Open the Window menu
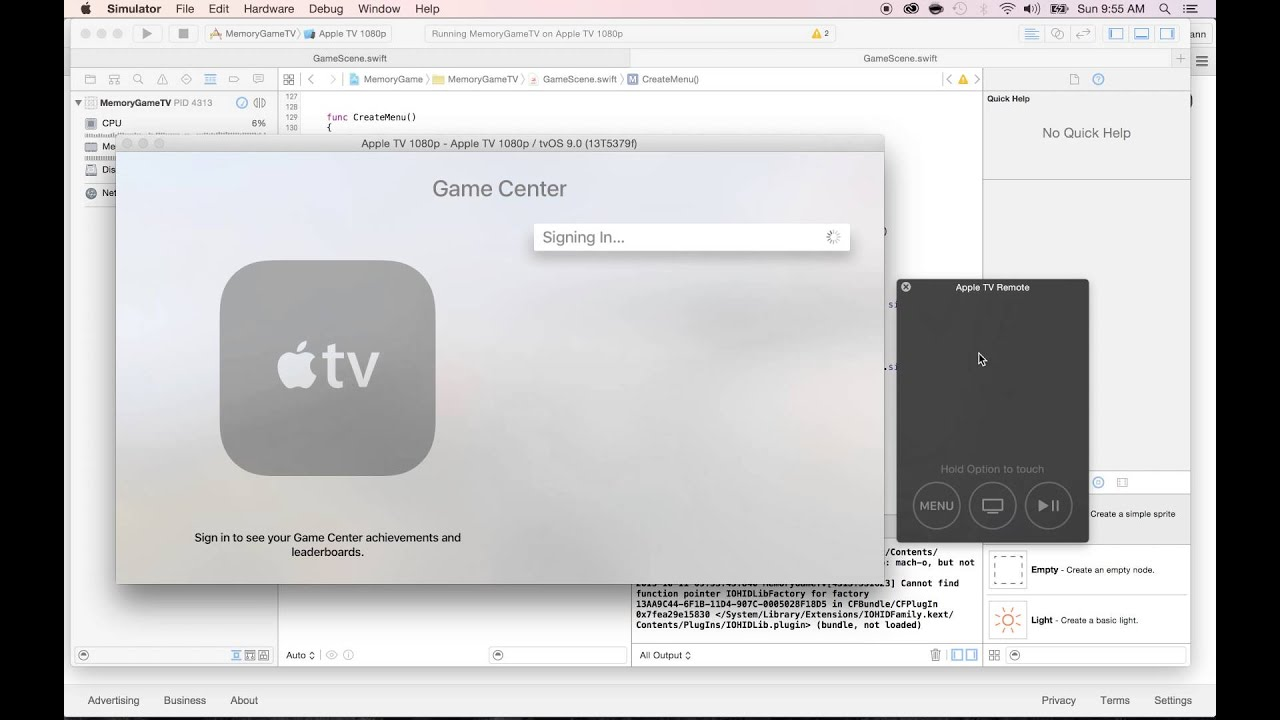 (x=379, y=9)
